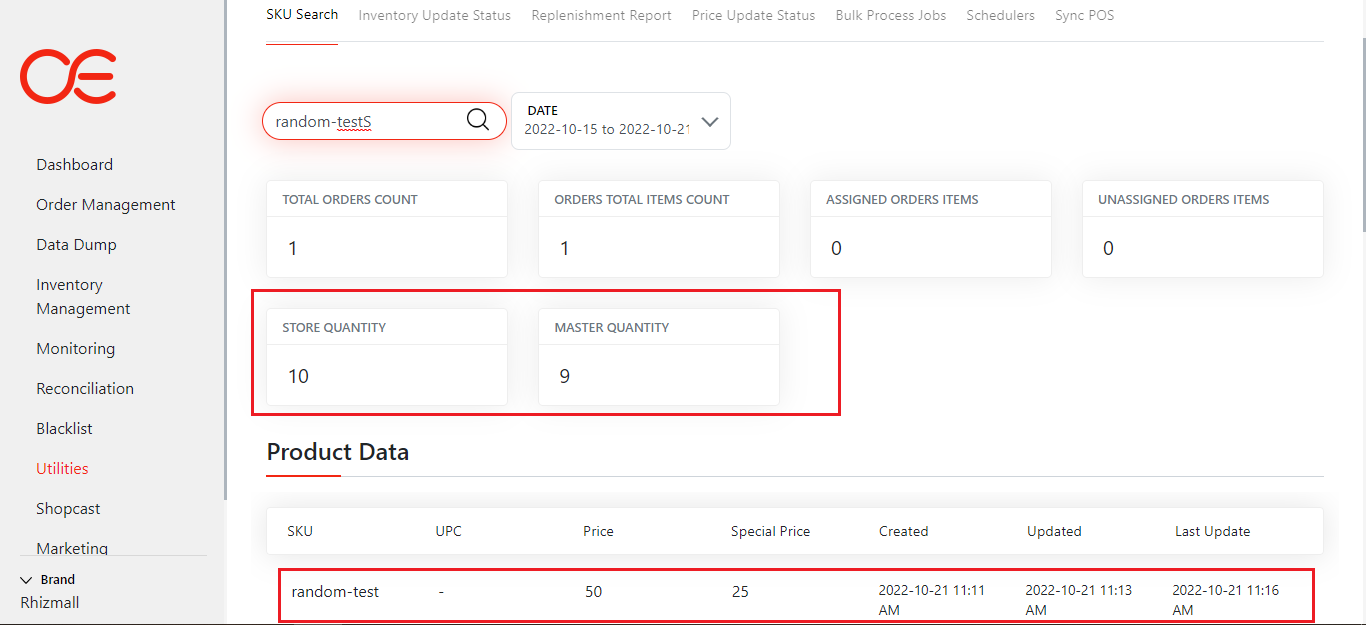Click the search magnifier icon
The width and height of the screenshot is (1366, 625).
tap(478, 121)
